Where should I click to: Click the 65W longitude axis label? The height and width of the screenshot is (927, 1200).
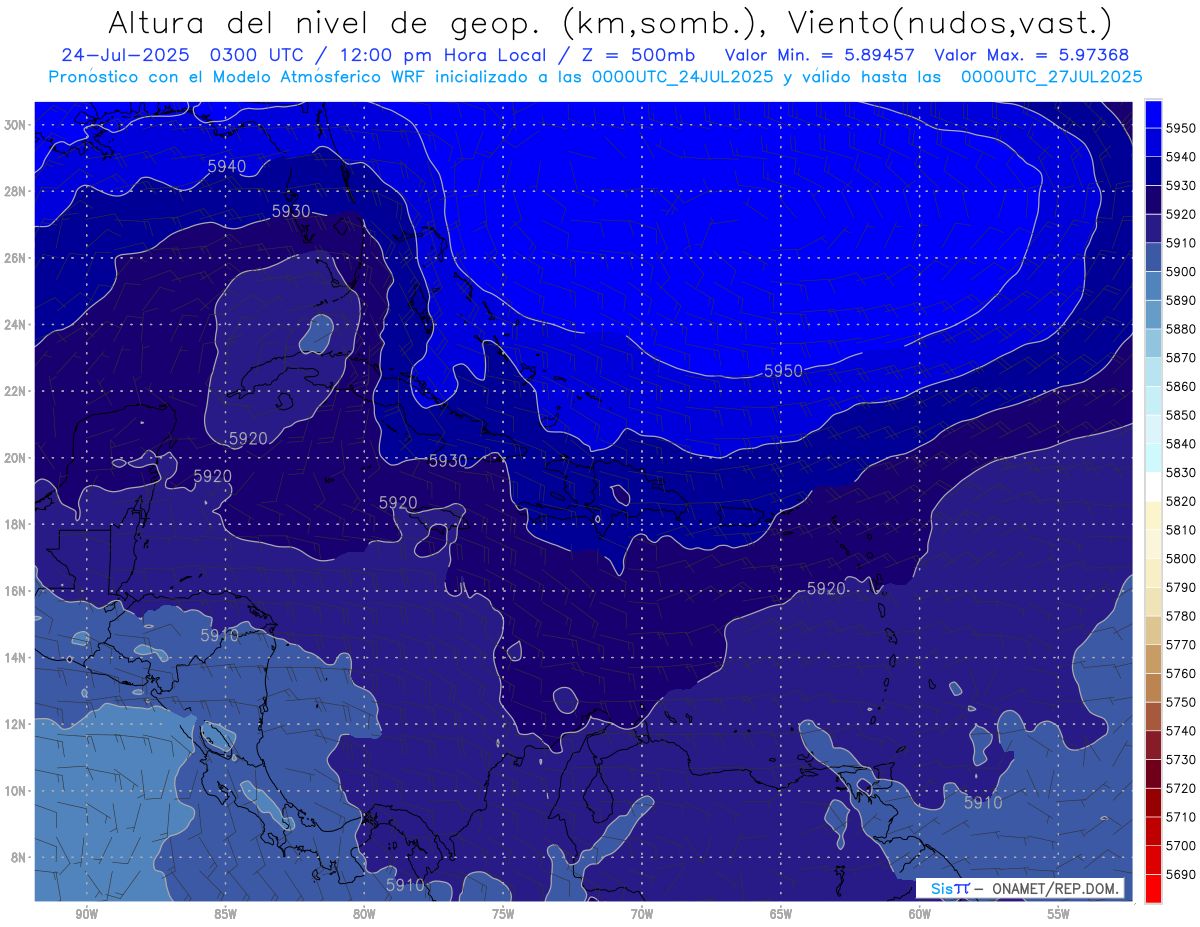[781, 914]
